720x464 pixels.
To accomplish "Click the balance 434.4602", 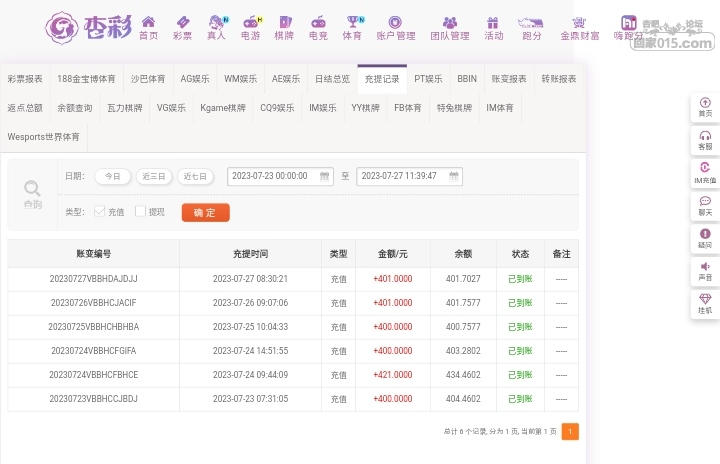I will pos(463,374).
